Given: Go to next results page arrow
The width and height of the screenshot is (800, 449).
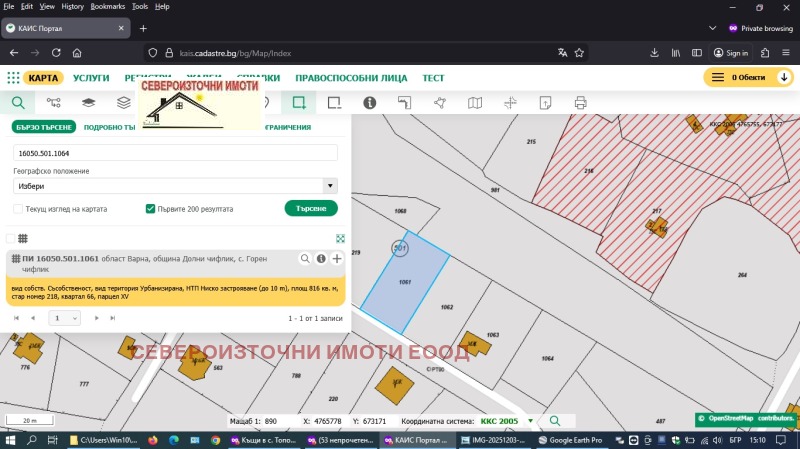Looking at the screenshot, I should 96,318.
